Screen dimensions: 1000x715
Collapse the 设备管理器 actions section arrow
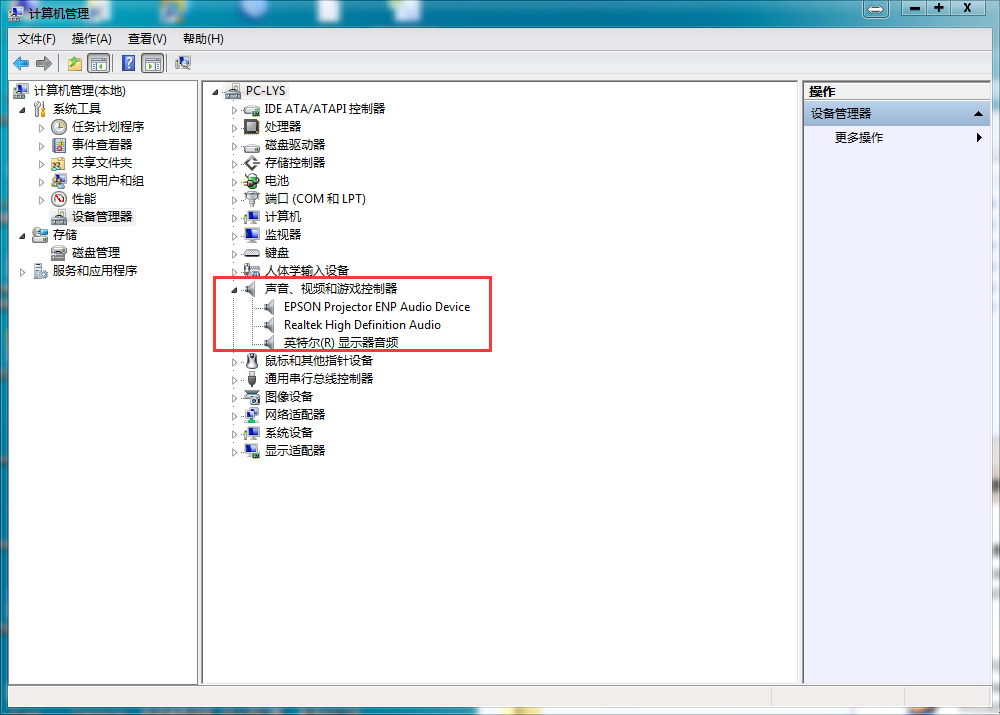point(978,114)
